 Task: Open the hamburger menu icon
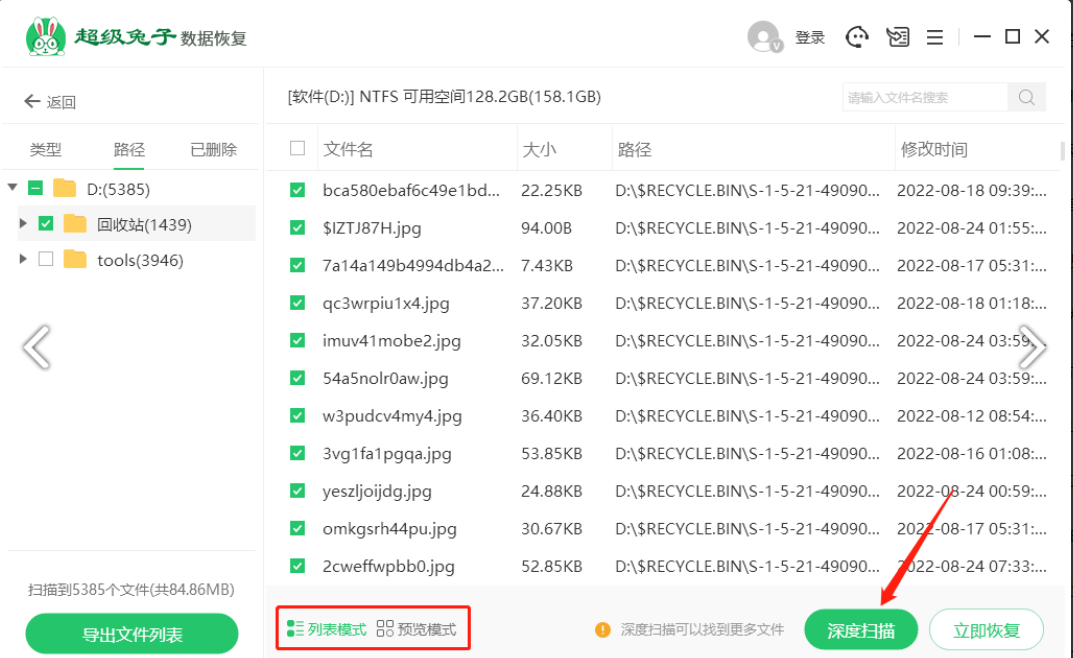click(x=935, y=37)
